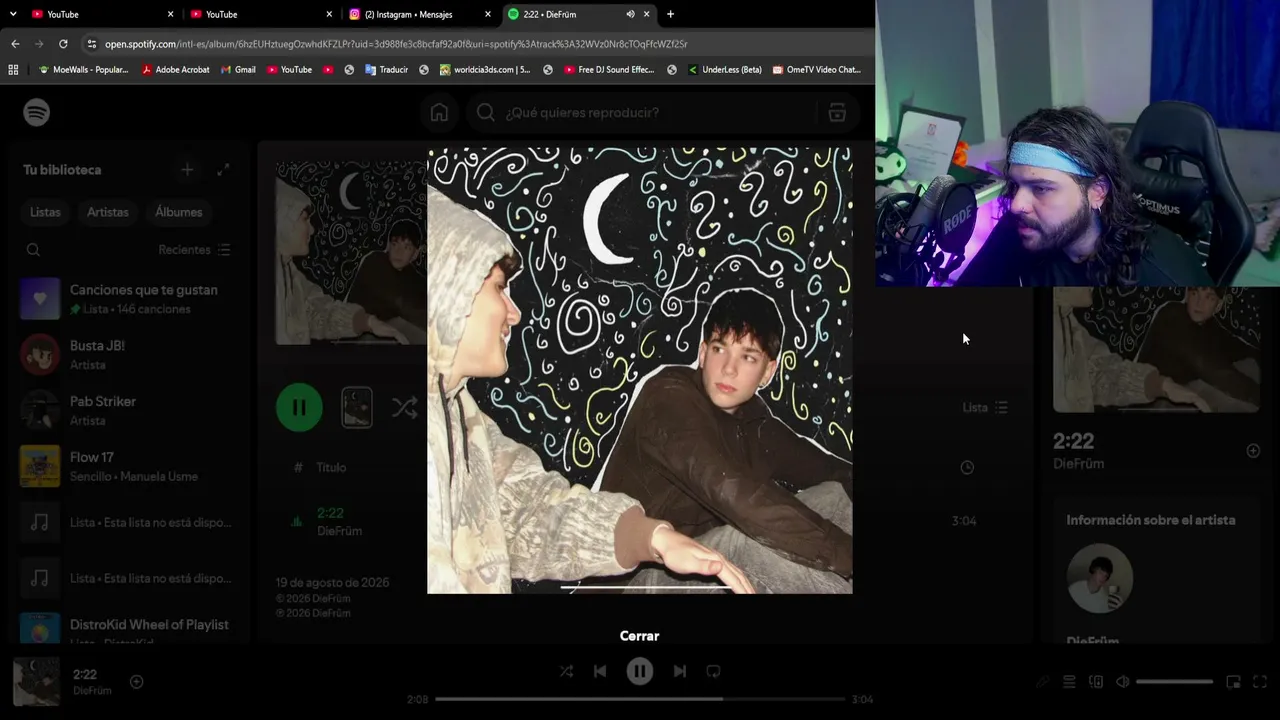Open the Traducir bookmark
Screen dimensions: 1280x720
click(x=387, y=70)
